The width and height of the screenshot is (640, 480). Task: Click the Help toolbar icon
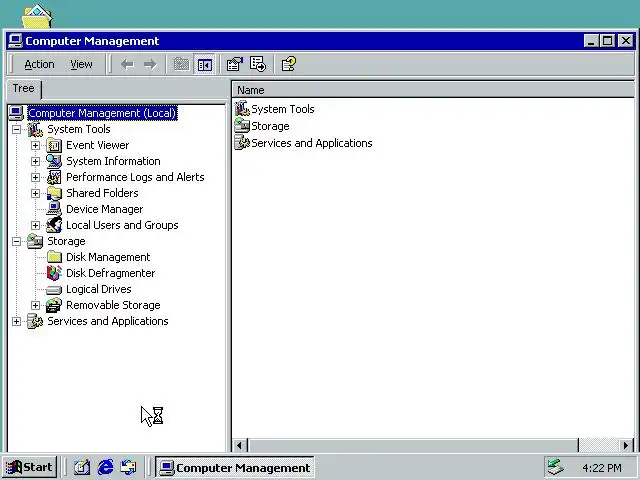pos(289,64)
